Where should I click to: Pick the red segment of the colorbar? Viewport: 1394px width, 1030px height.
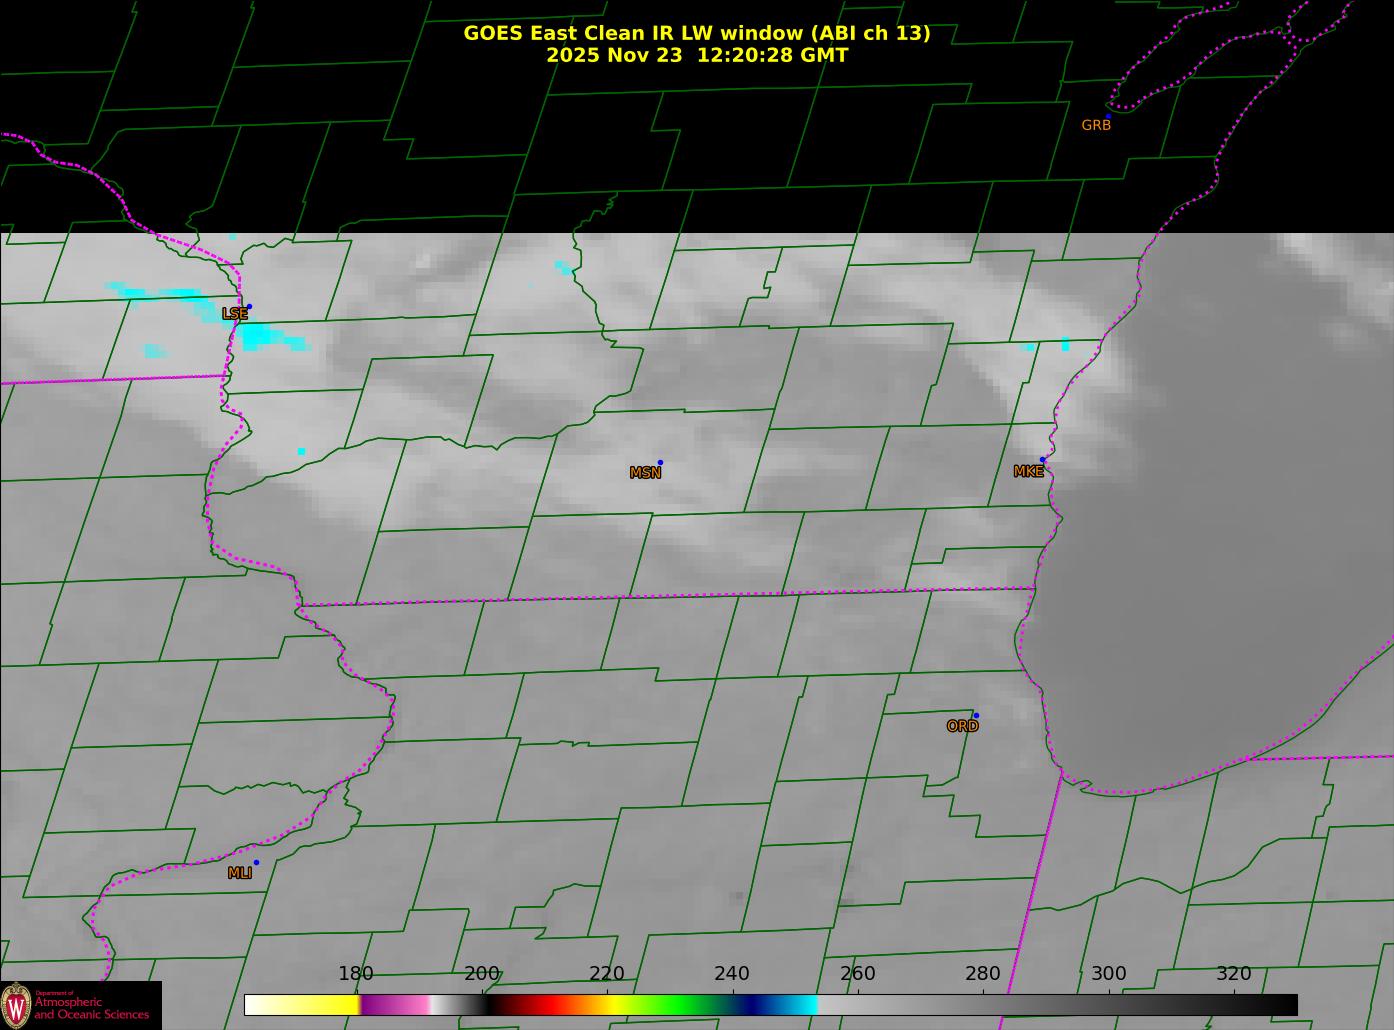pos(540,1004)
